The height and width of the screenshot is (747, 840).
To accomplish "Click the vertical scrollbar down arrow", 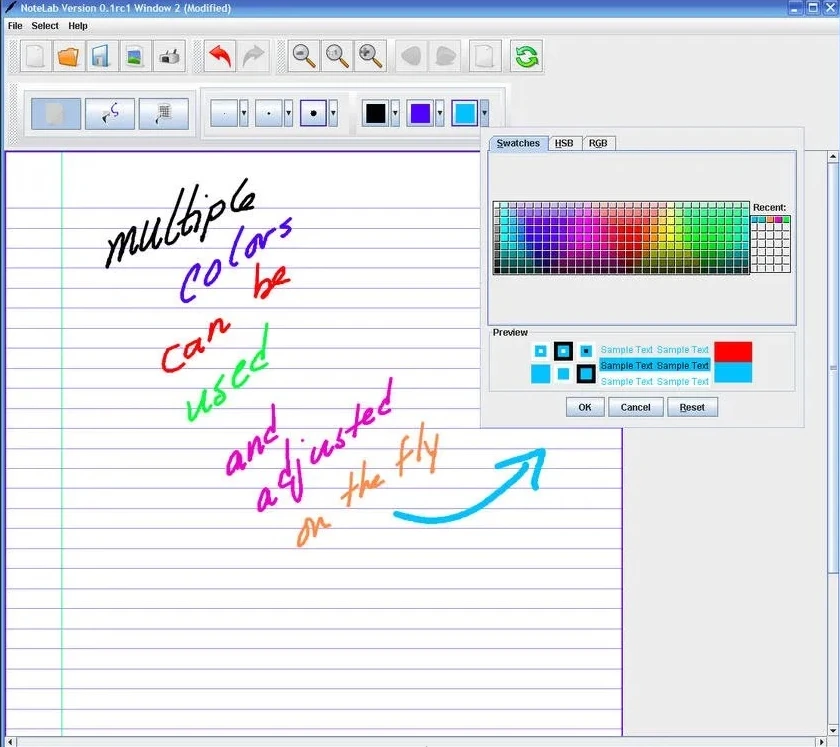I will click(x=832, y=730).
